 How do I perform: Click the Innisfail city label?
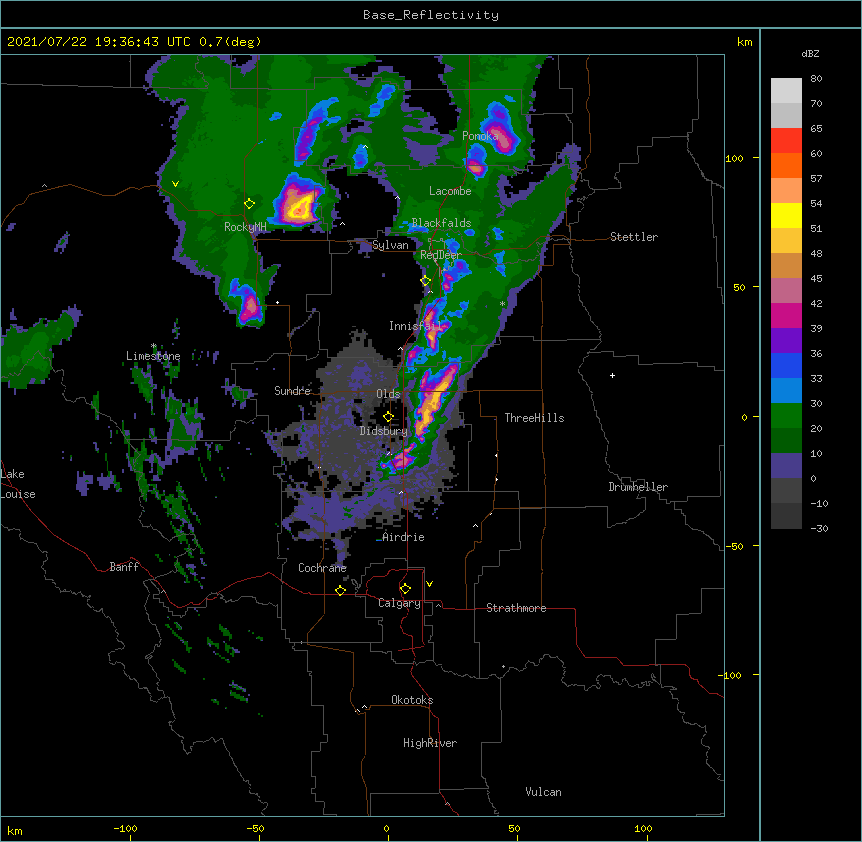coord(415,326)
